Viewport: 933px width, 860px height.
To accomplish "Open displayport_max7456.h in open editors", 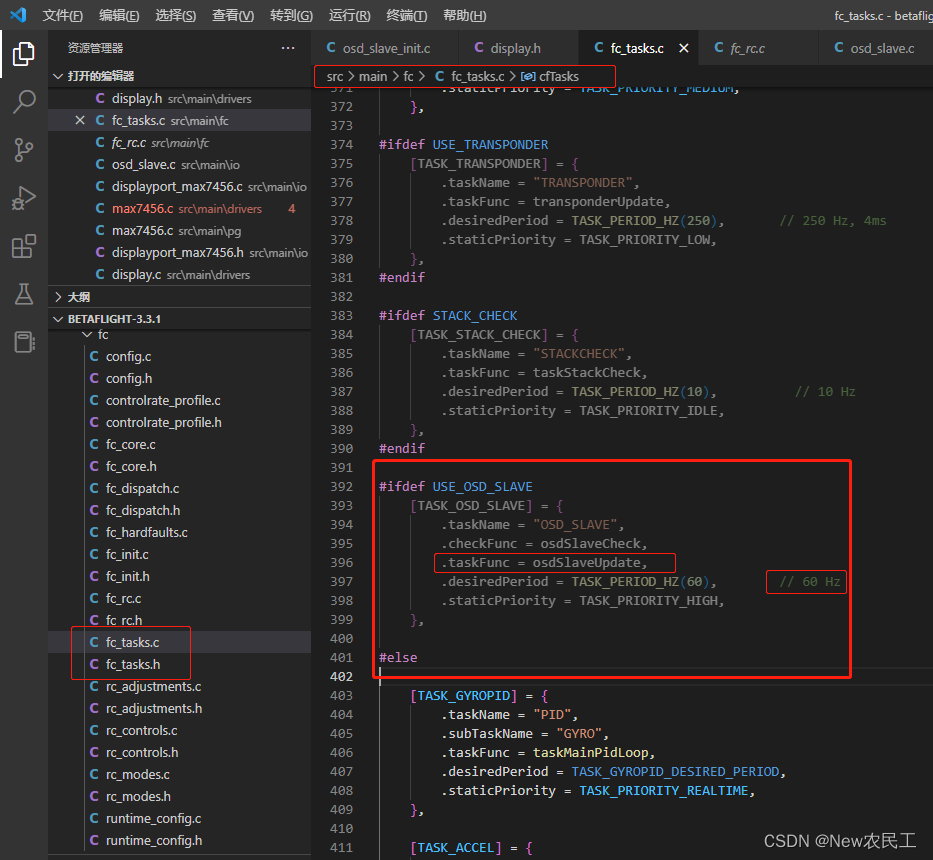I will (180, 253).
